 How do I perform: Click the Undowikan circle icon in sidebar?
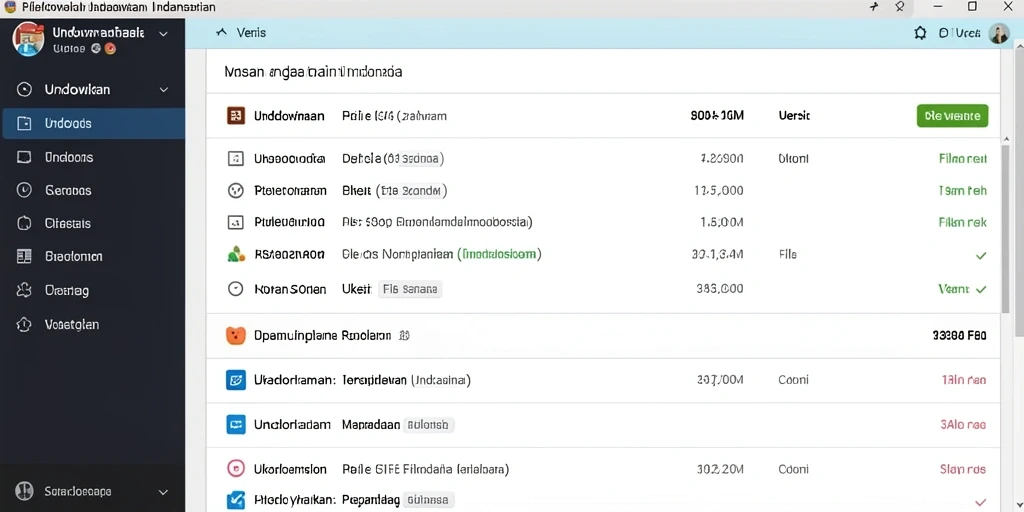(x=24, y=89)
